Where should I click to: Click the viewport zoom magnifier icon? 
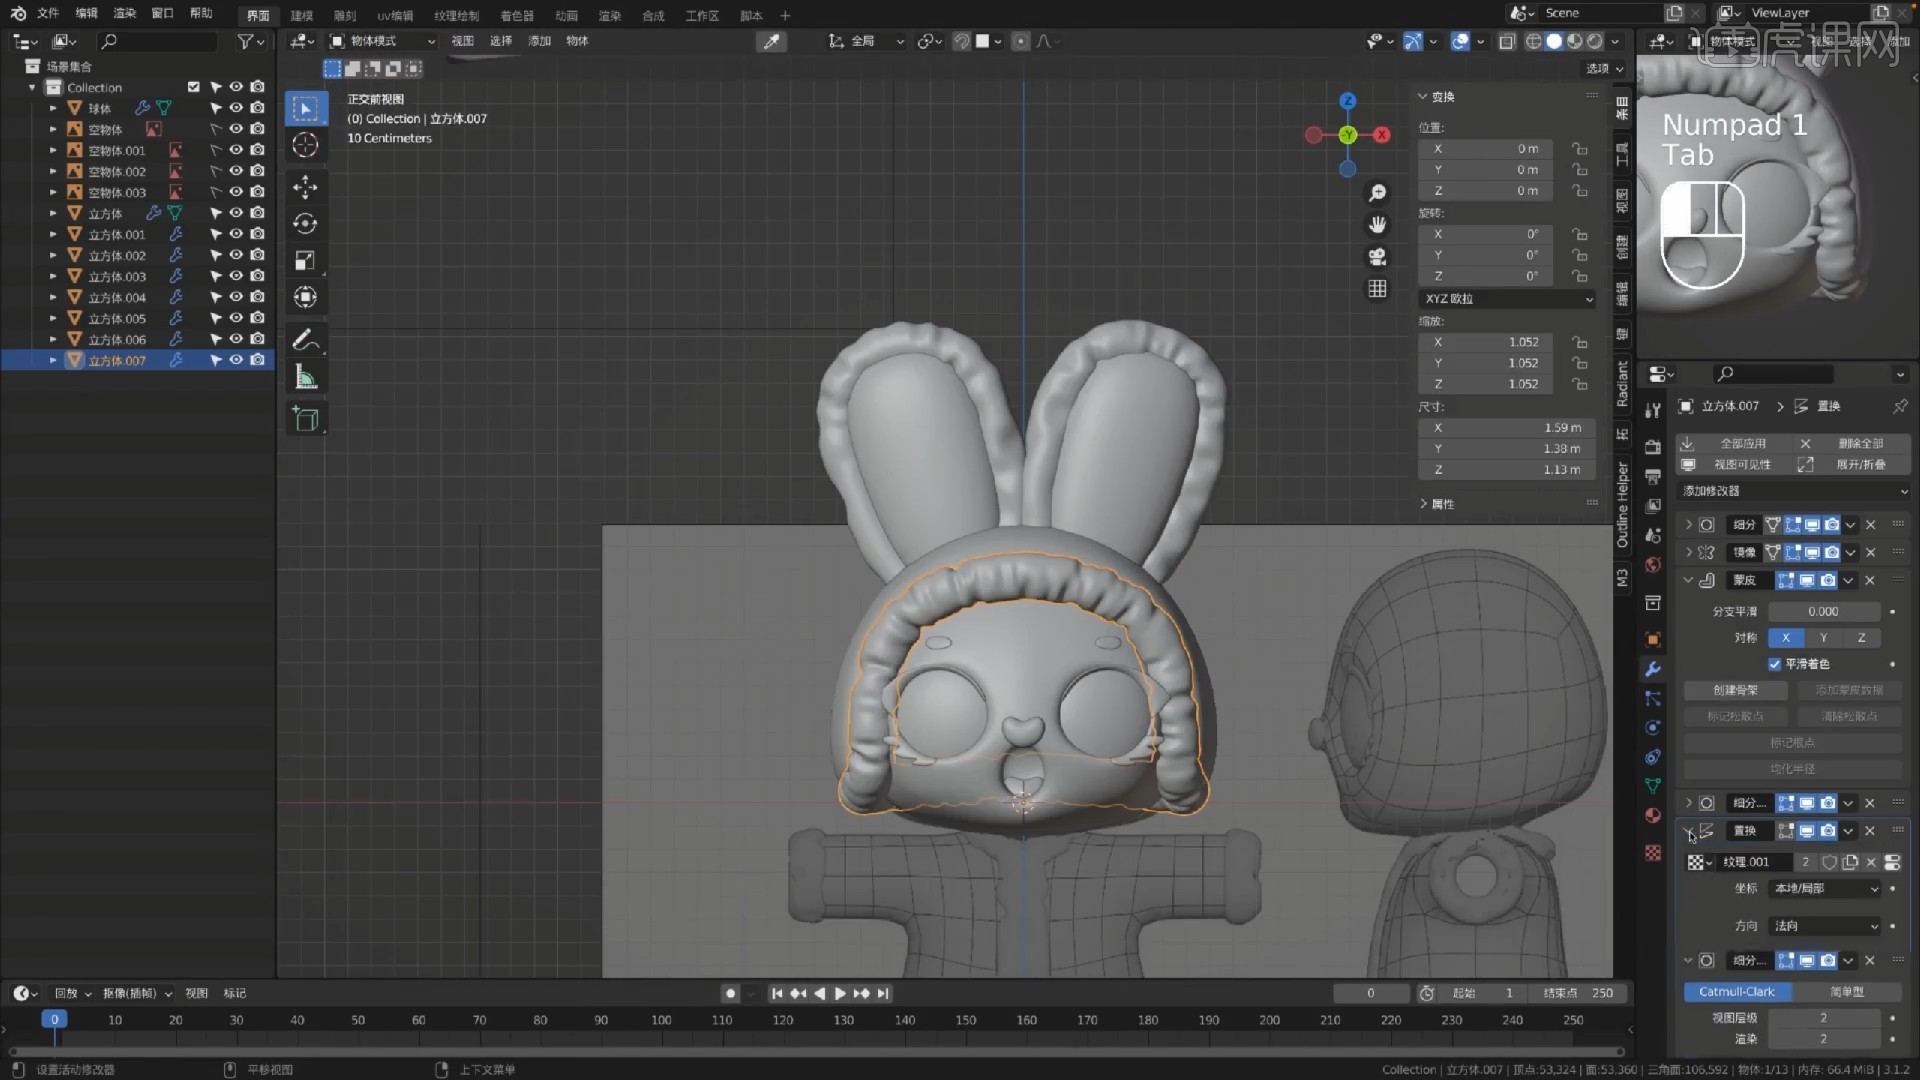pos(1377,193)
